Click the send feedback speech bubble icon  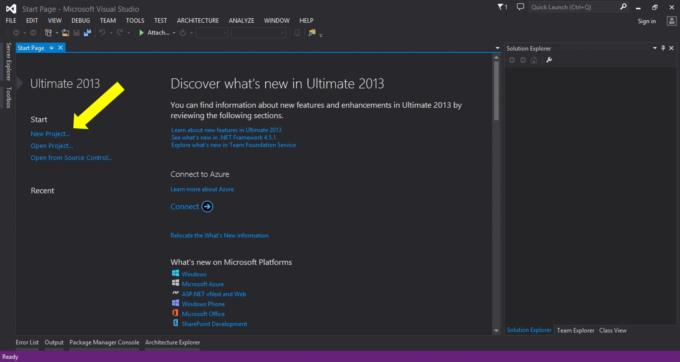tap(520, 7)
